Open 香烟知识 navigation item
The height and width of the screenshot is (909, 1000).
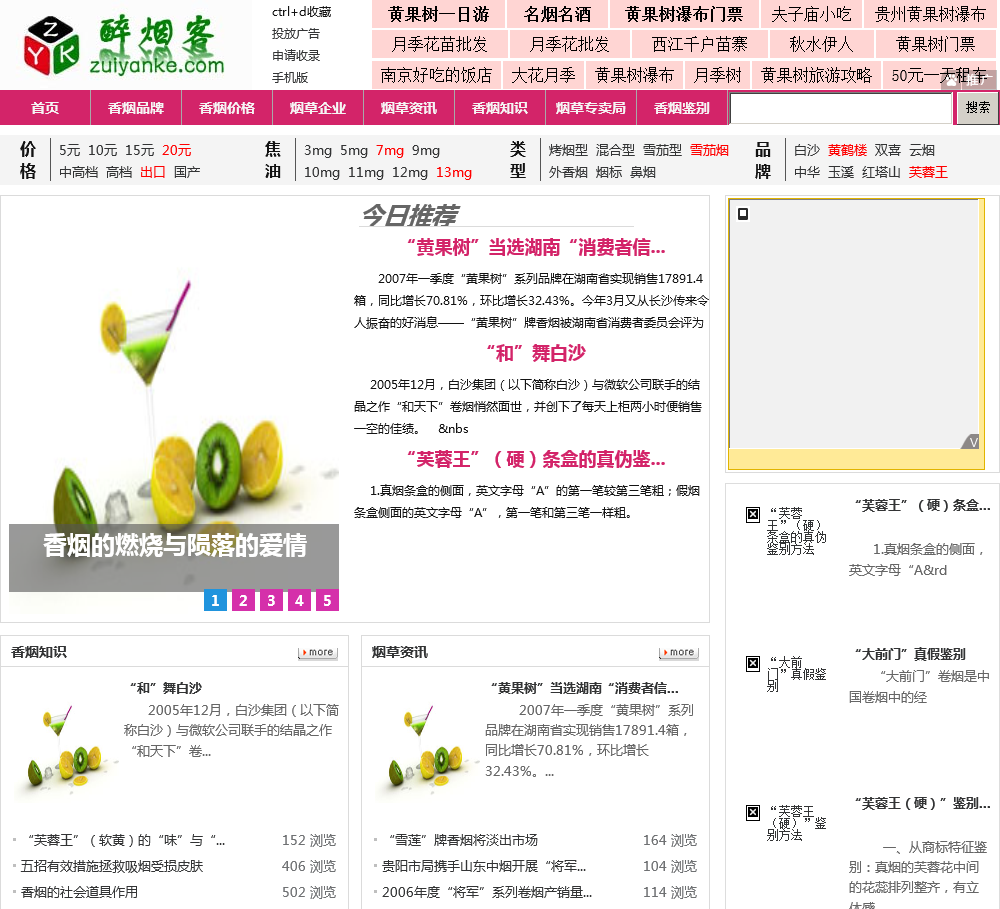500,108
